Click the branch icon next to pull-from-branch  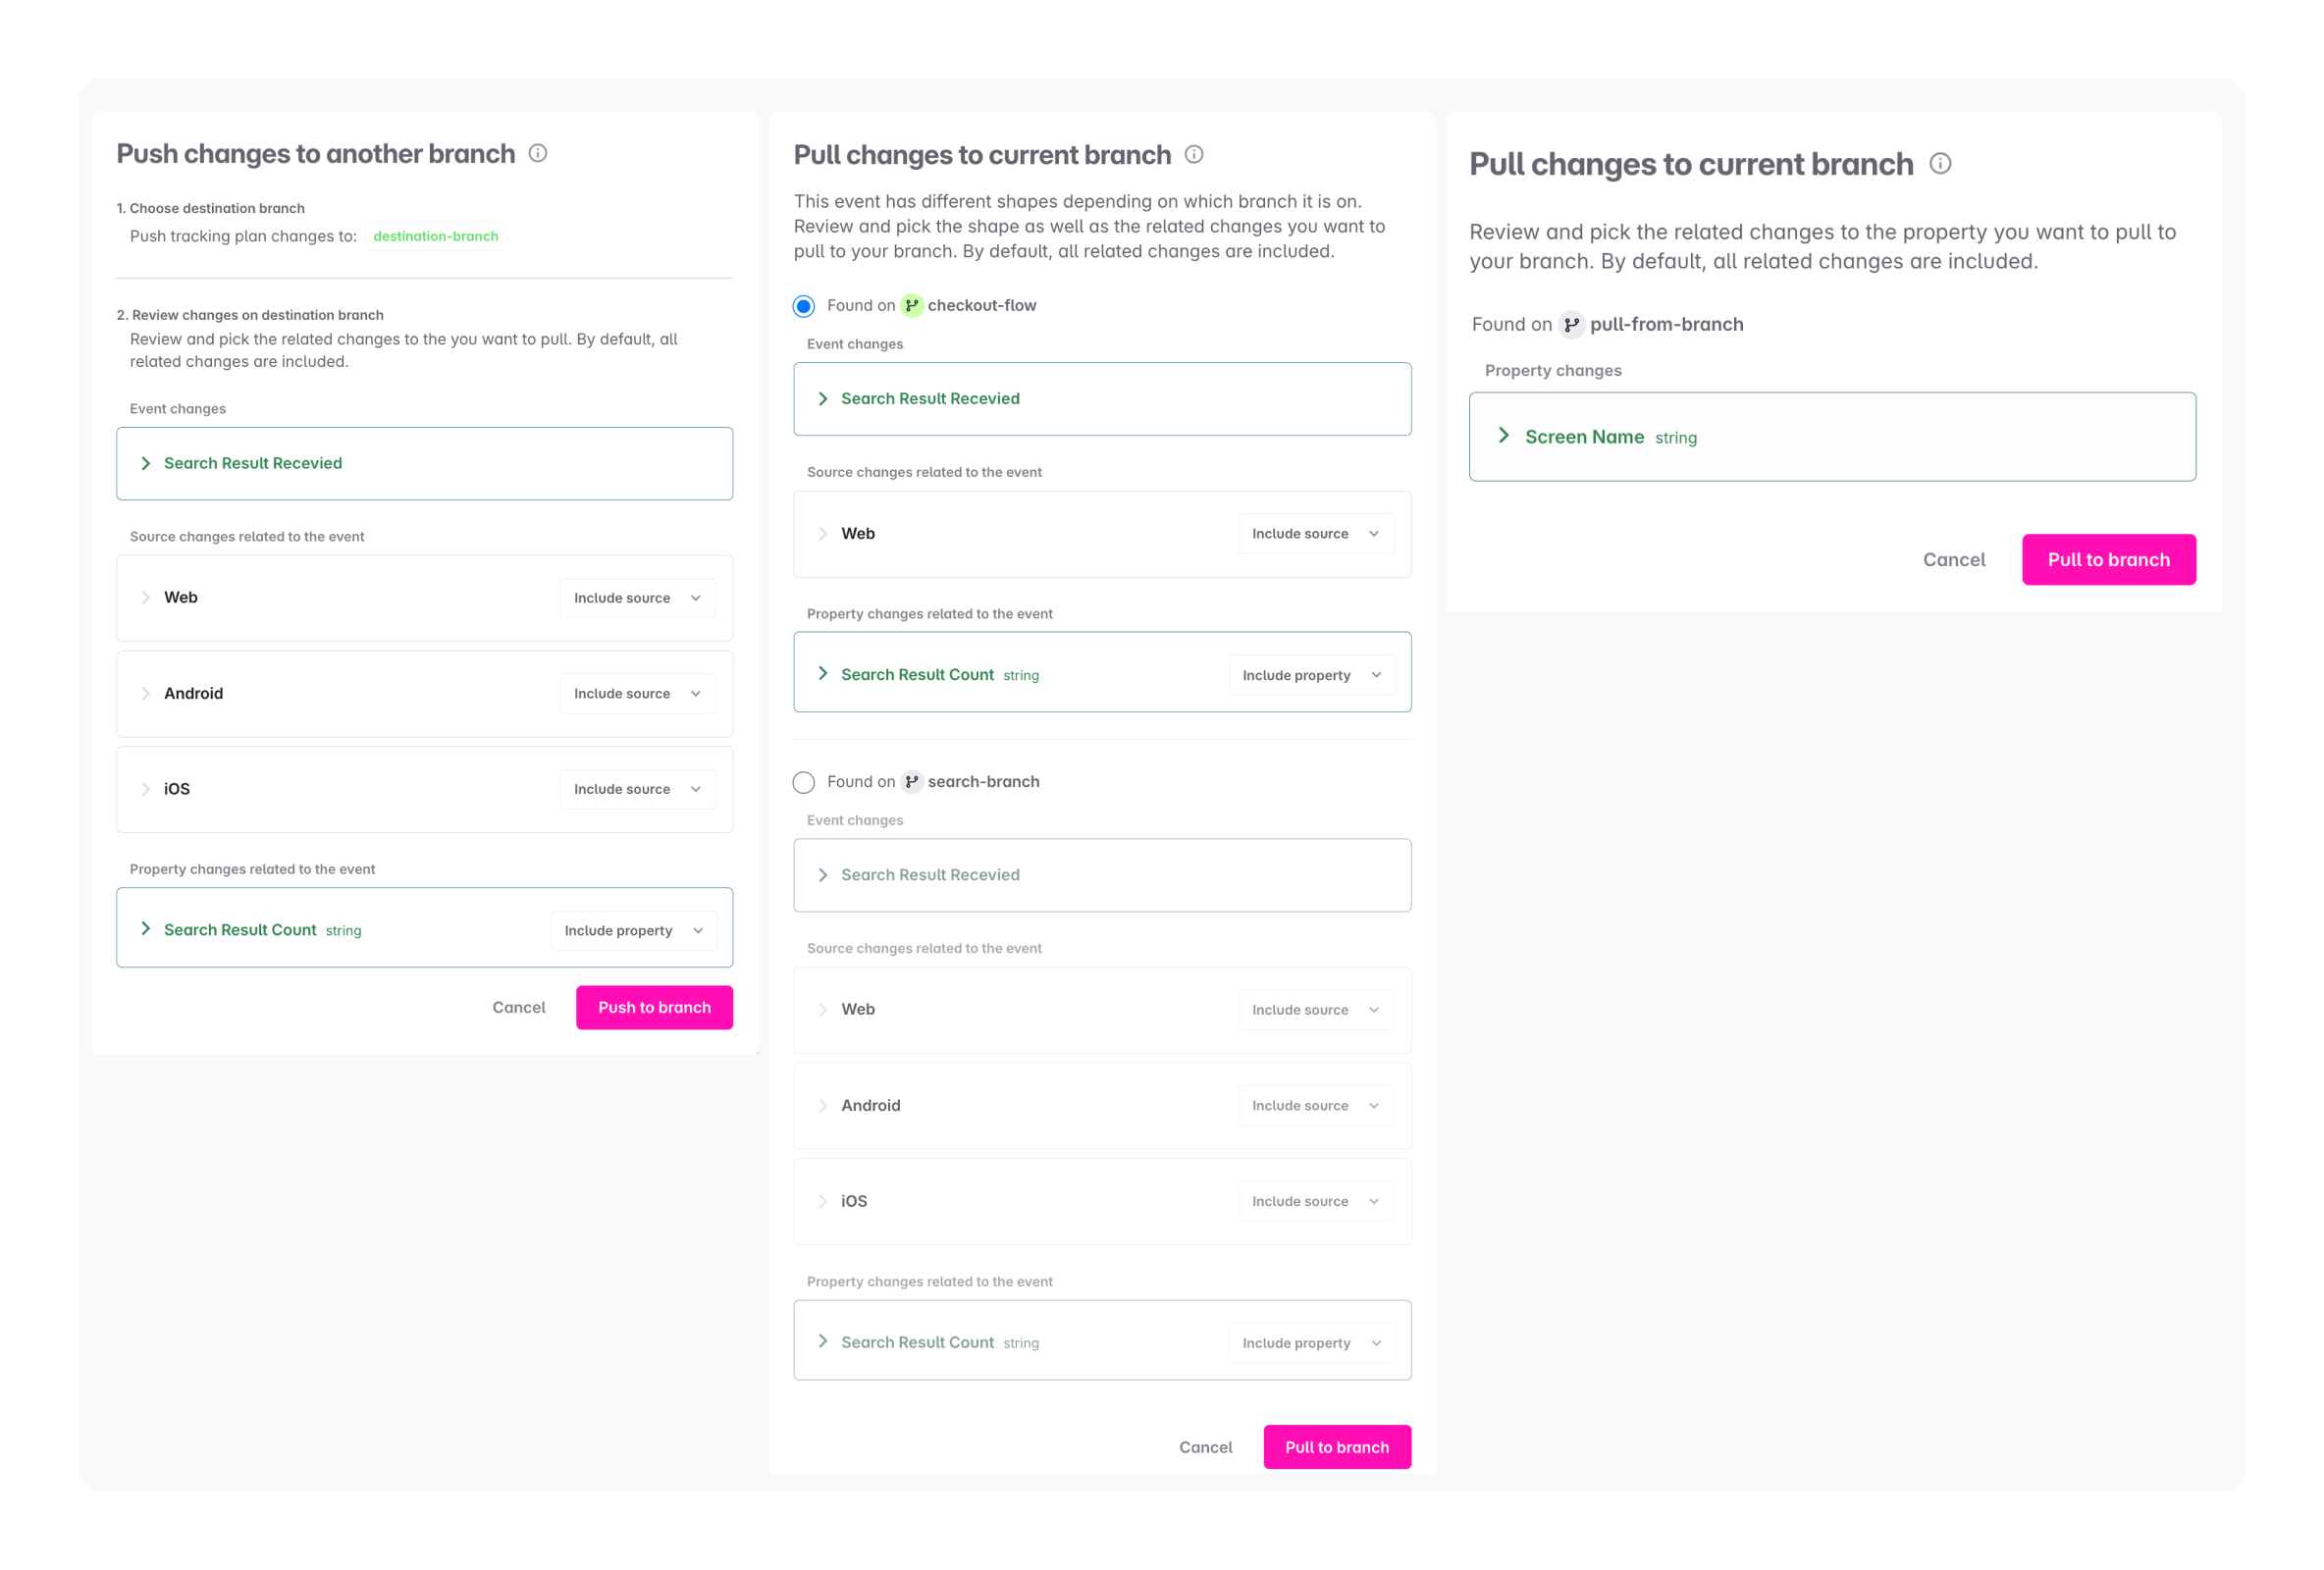click(x=1572, y=324)
